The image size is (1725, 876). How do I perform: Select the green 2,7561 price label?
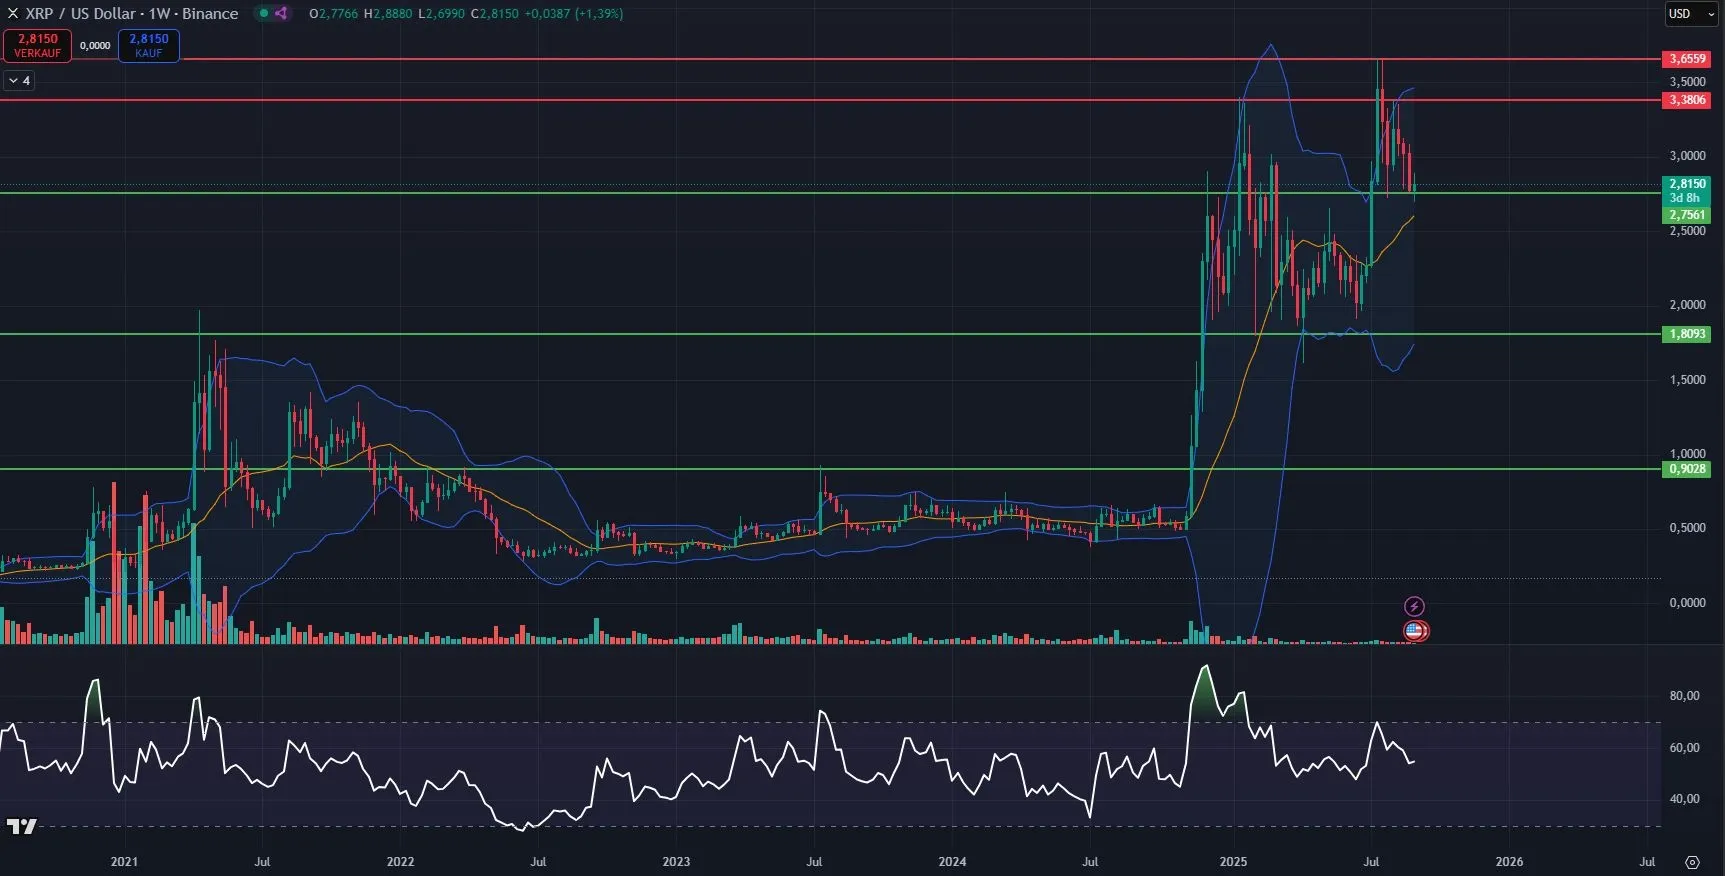point(1687,215)
